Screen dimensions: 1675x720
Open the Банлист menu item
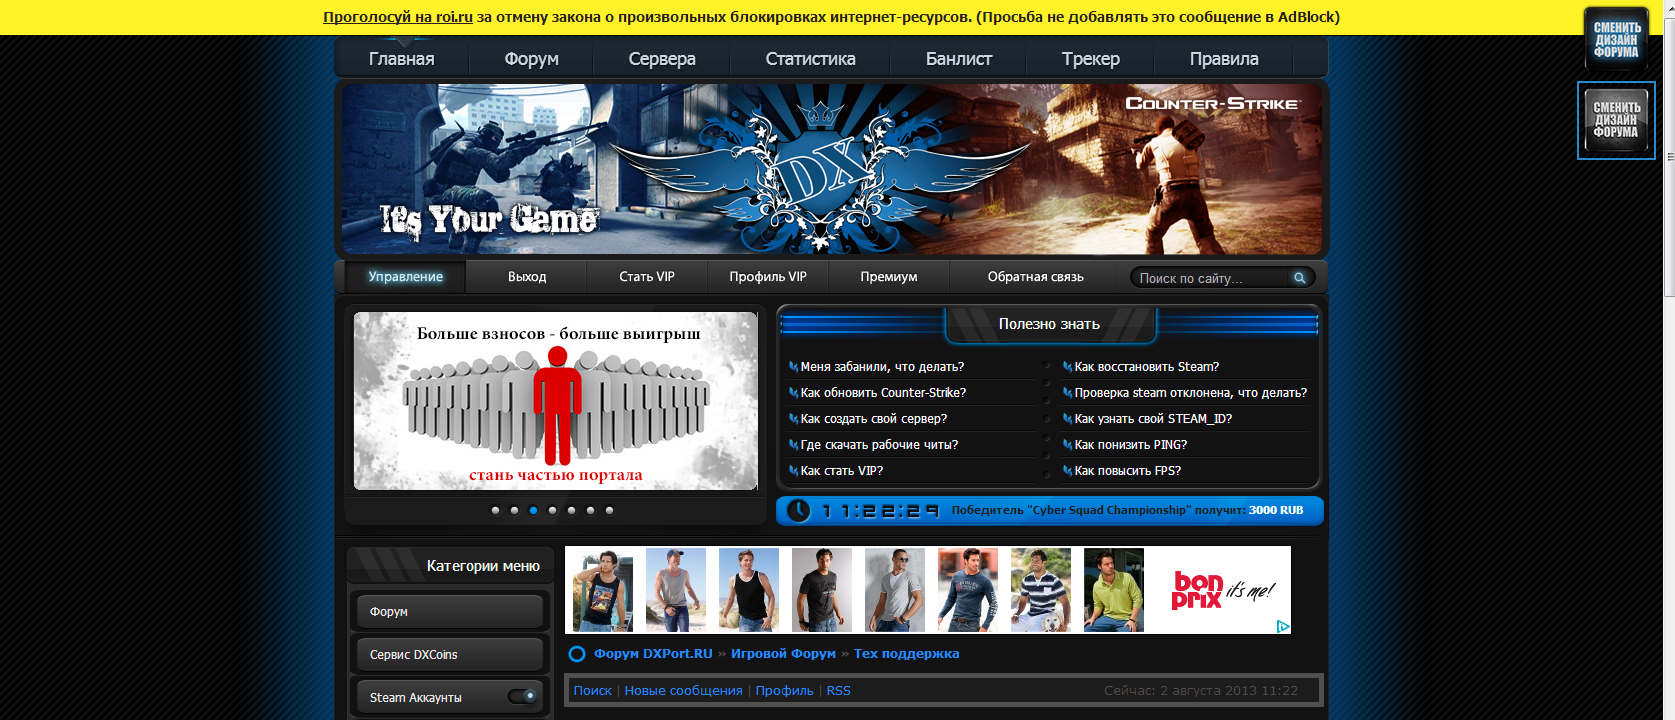(959, 59)
